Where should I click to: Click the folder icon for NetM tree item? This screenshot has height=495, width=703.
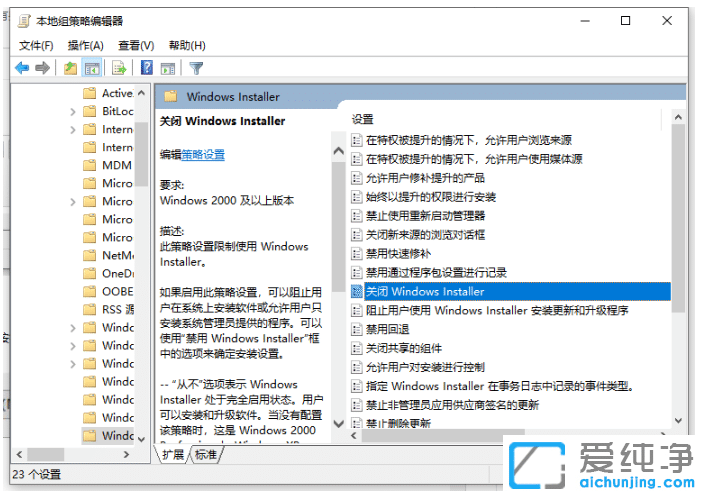90,255
